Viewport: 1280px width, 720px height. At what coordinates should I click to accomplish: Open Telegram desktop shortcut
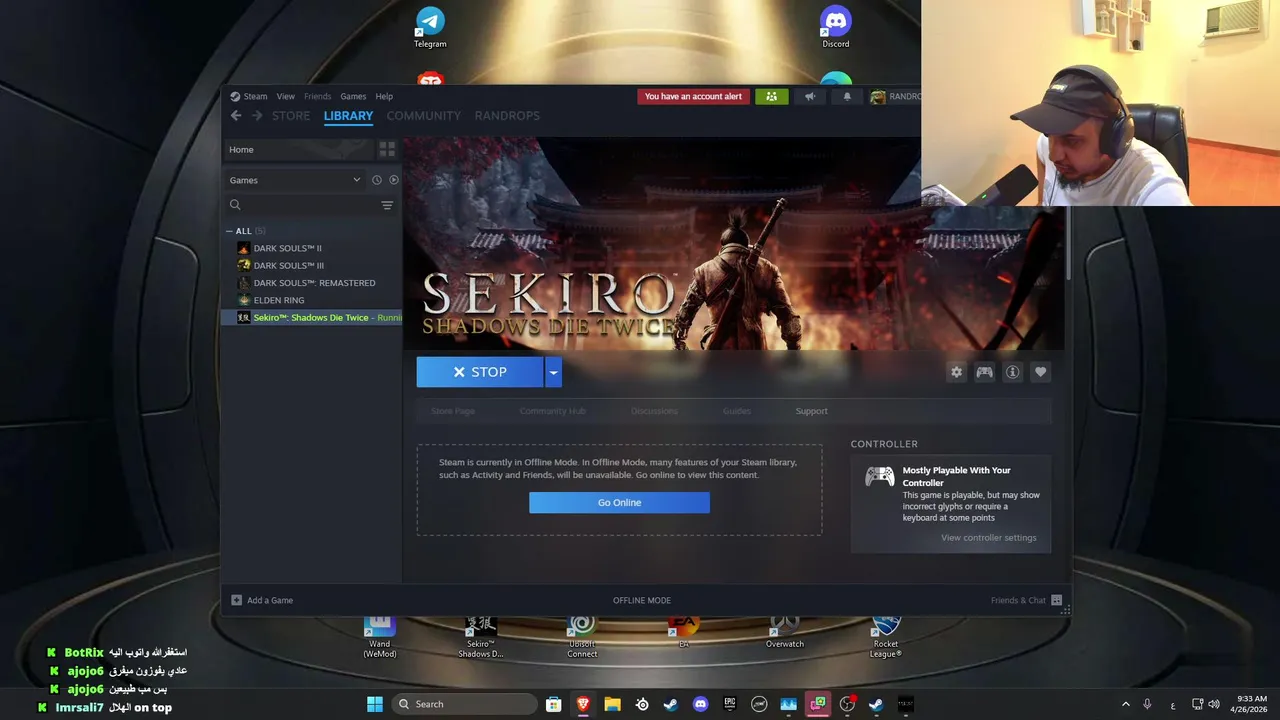(430, 27)
